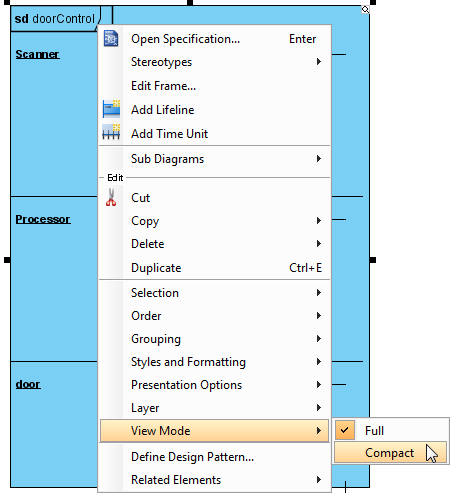This screenshot has width=451, height=493.
Task: Click the magnifier icon at frame corner
Action: (x=365, y=10)
